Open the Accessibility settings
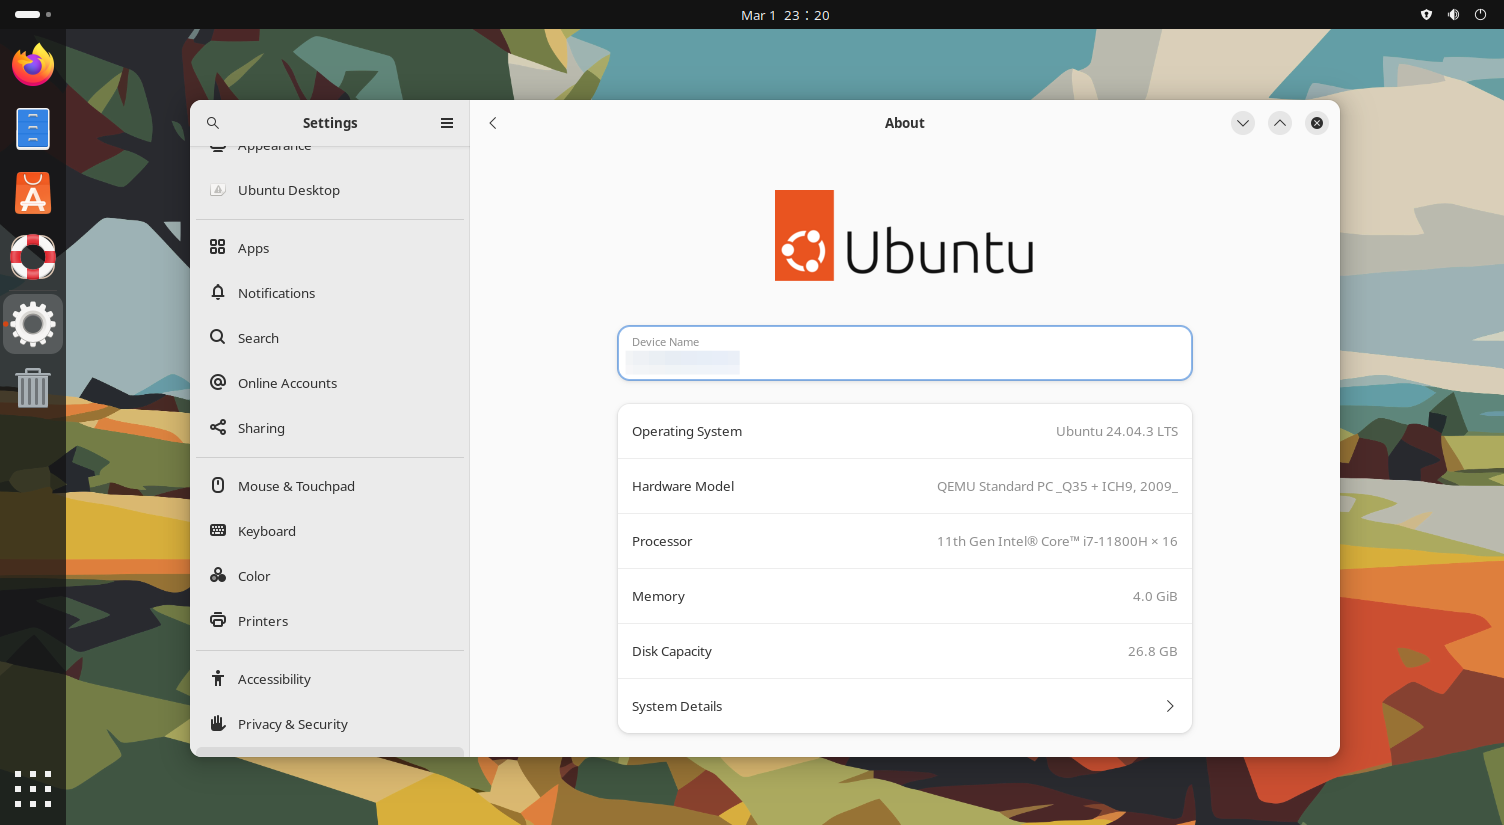 point(273,678)
